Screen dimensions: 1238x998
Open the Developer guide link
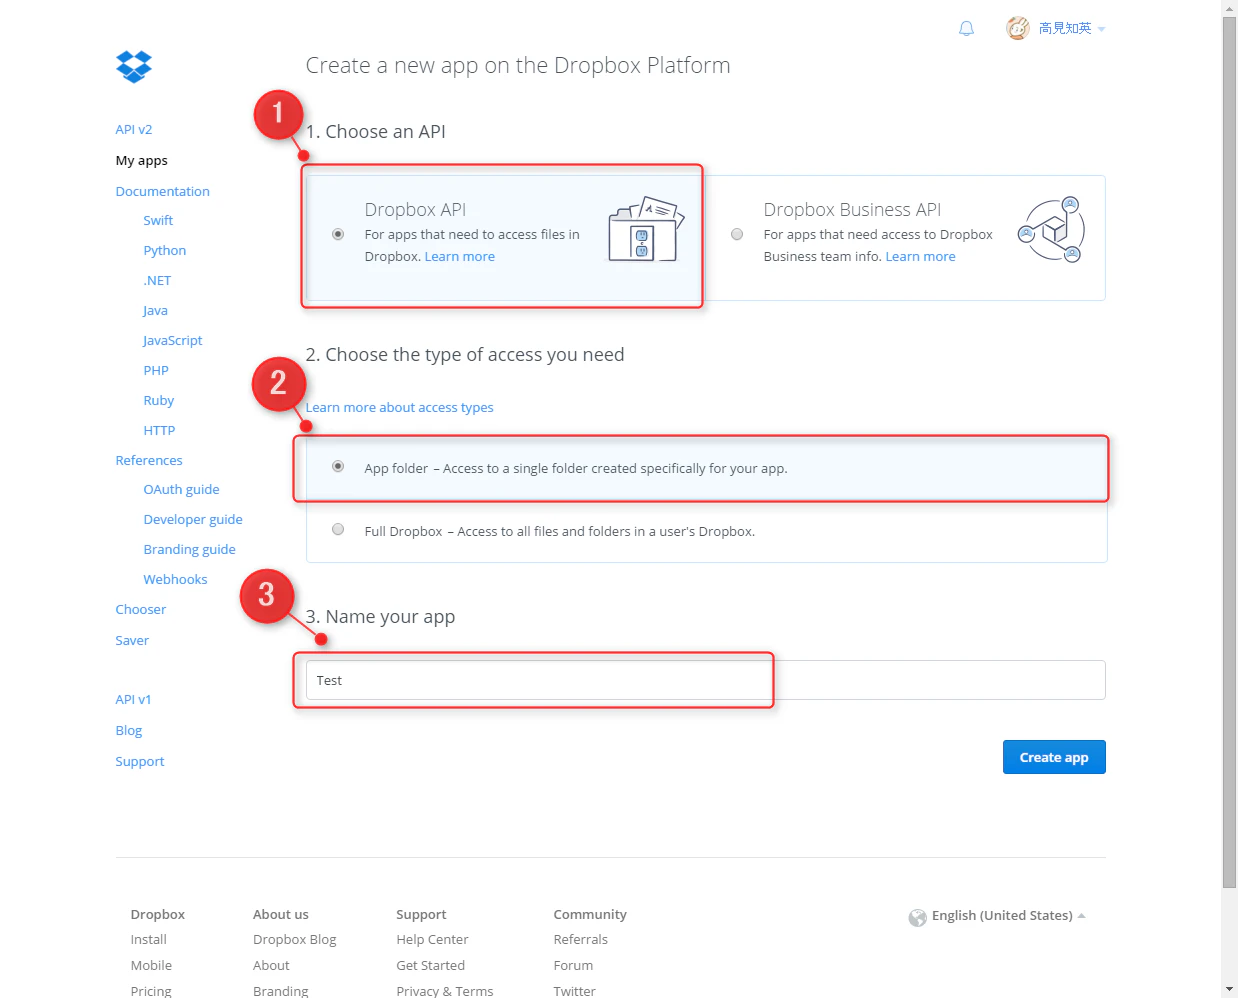[193, 520]
